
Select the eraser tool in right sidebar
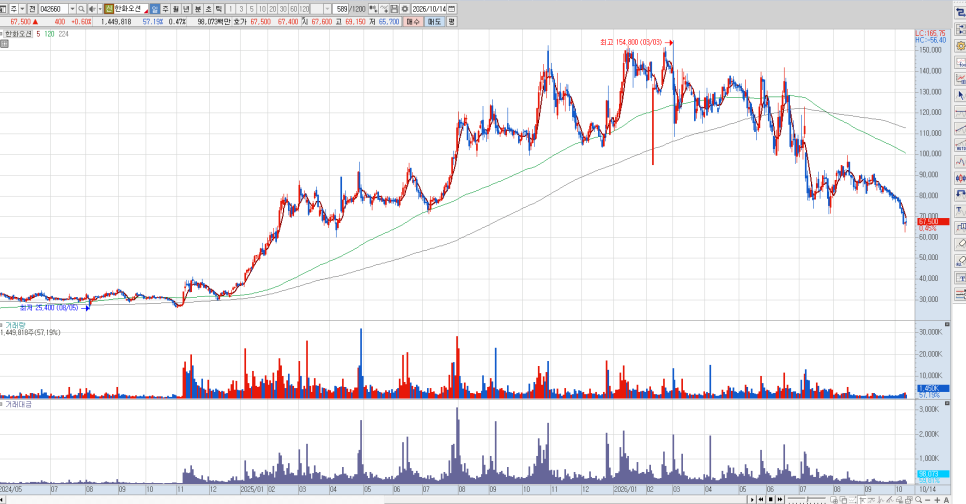(x=960, y=243)
